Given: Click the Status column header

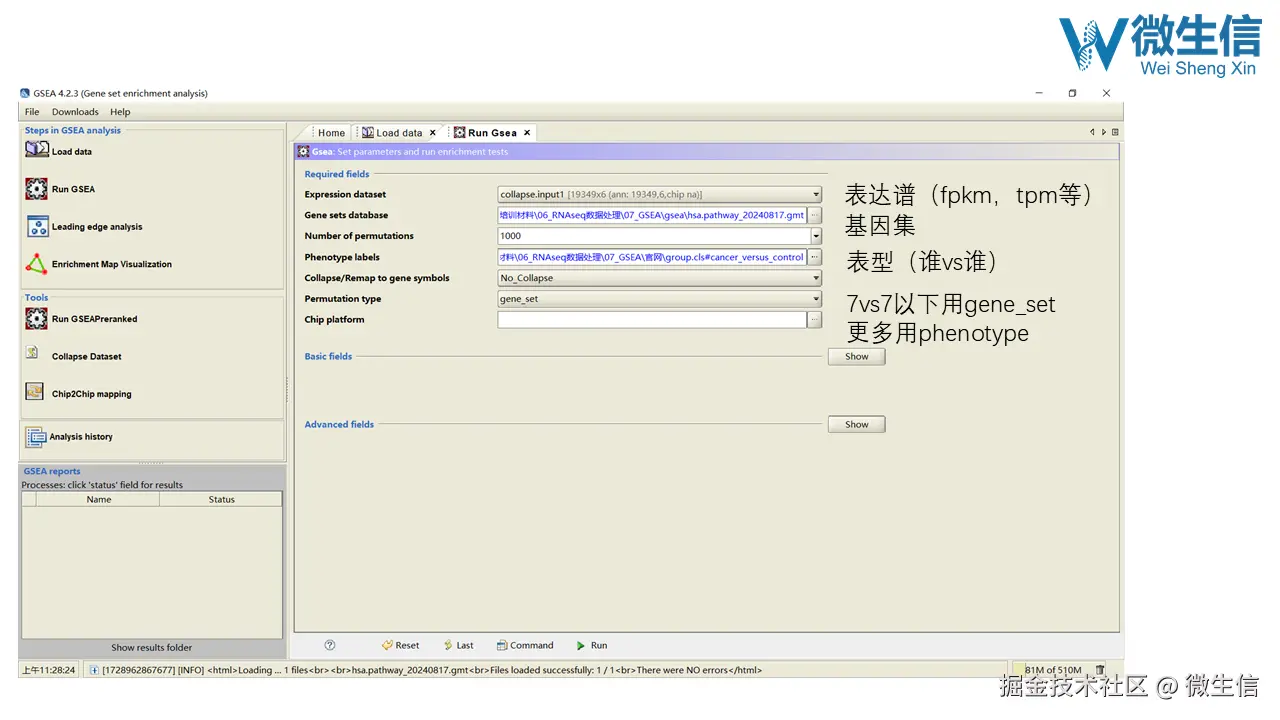Looking at the screenshot, I should click(221, 499).
